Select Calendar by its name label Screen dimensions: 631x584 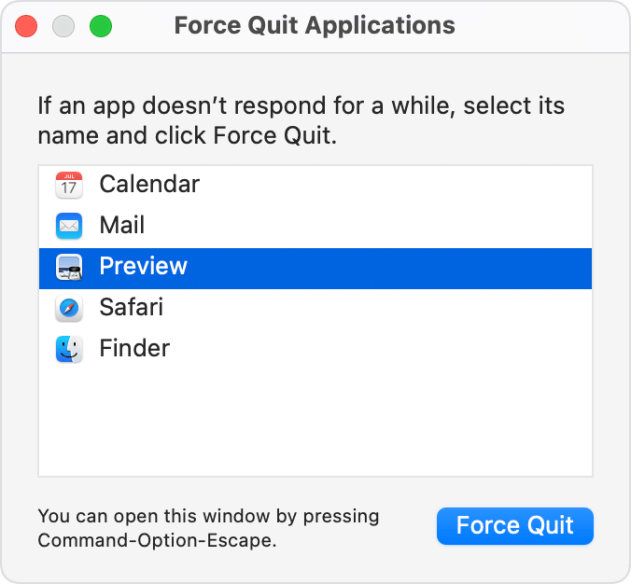(149, 185)
